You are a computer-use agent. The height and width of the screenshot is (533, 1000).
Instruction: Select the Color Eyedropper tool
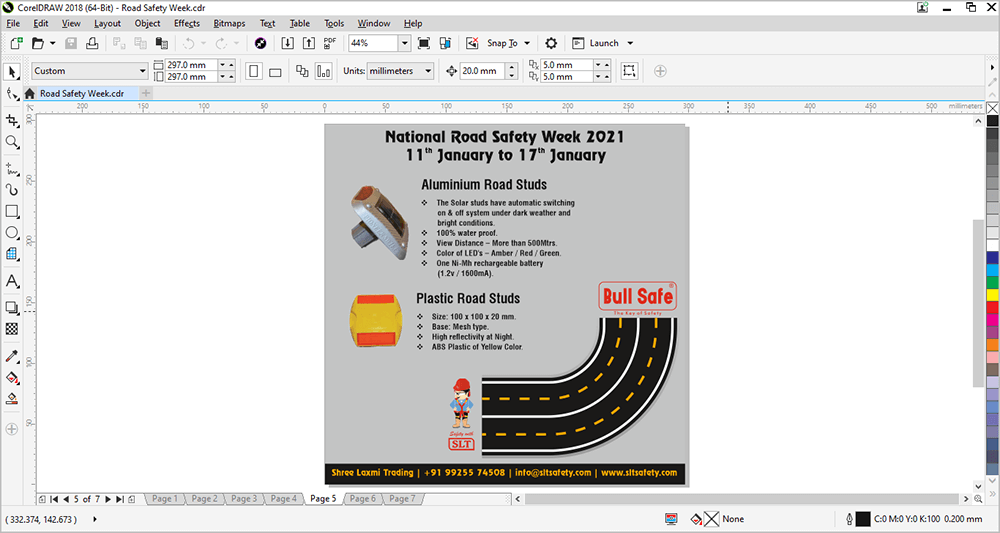pos(11,356)
